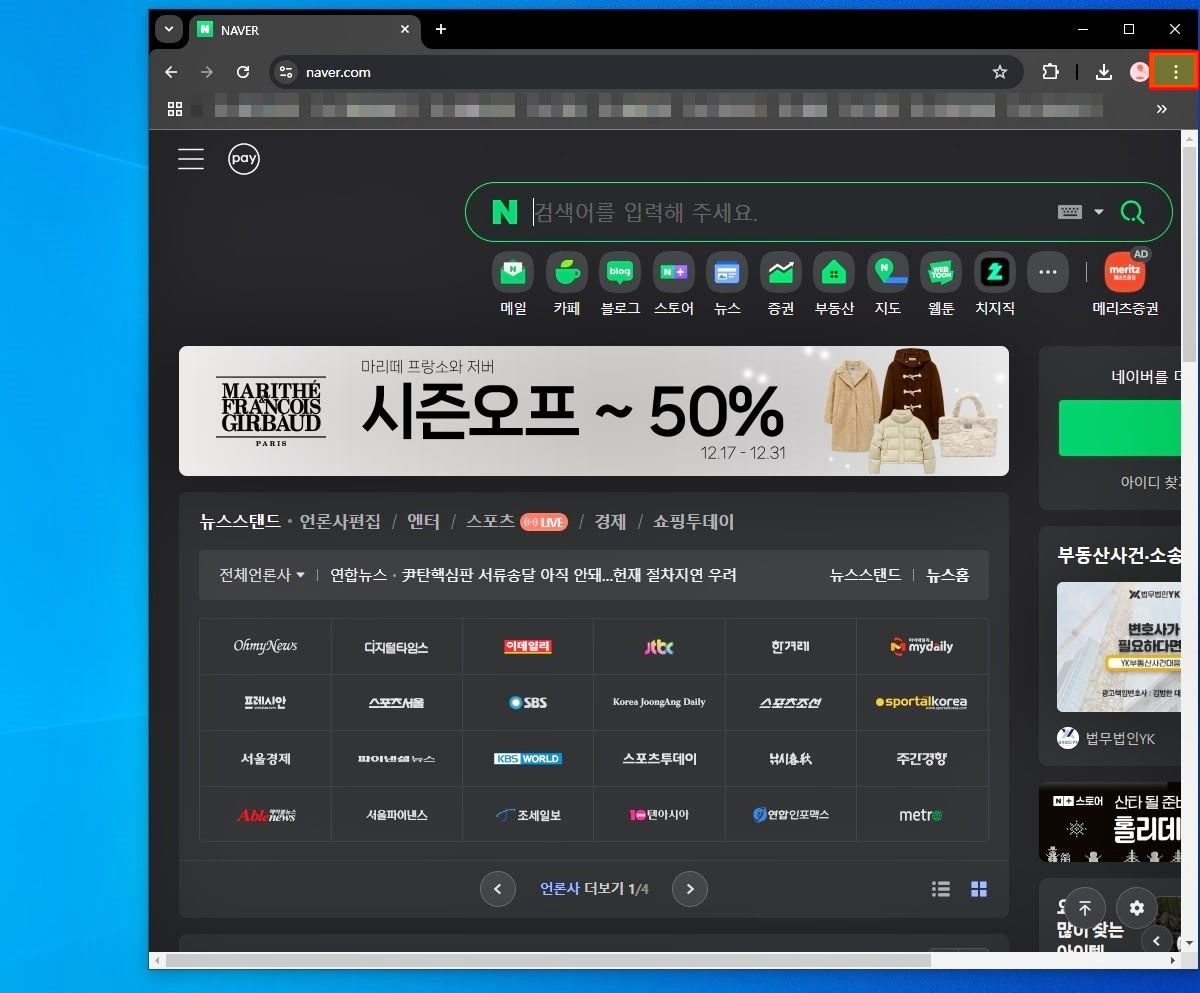Open Chrome three-dot menu

click(1175, 72)
